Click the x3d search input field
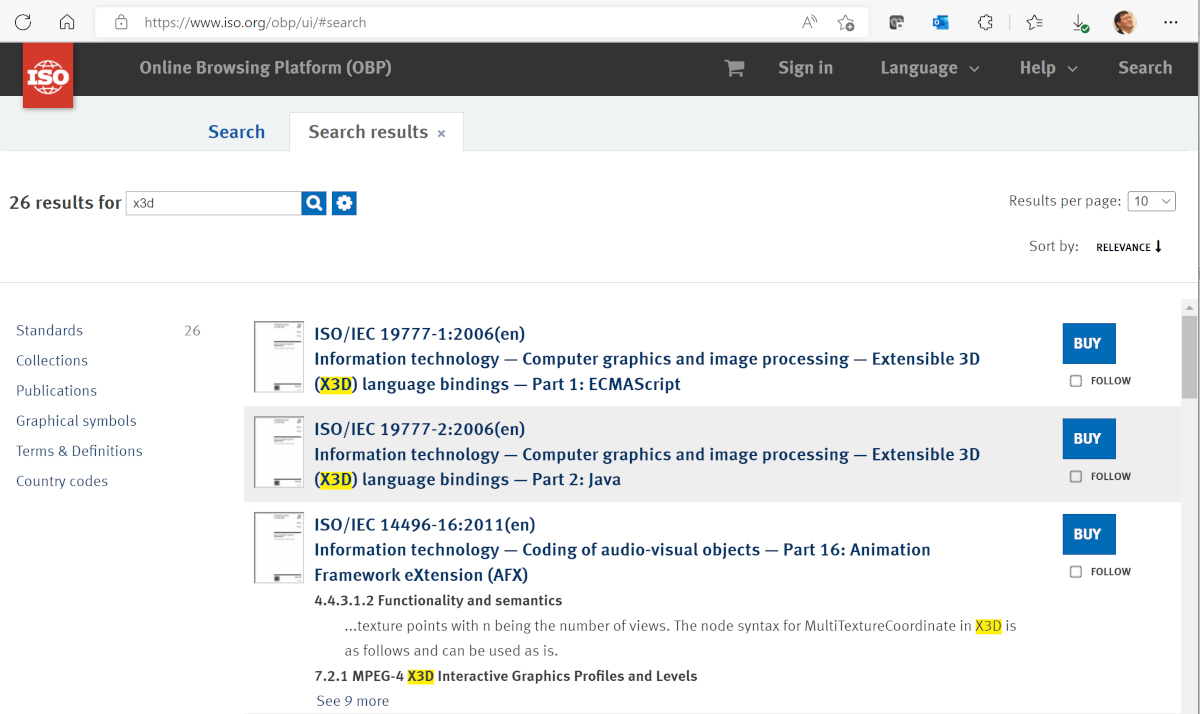Image resolution: width=1200 pixels, height=714 pixels. pos(213,203)
